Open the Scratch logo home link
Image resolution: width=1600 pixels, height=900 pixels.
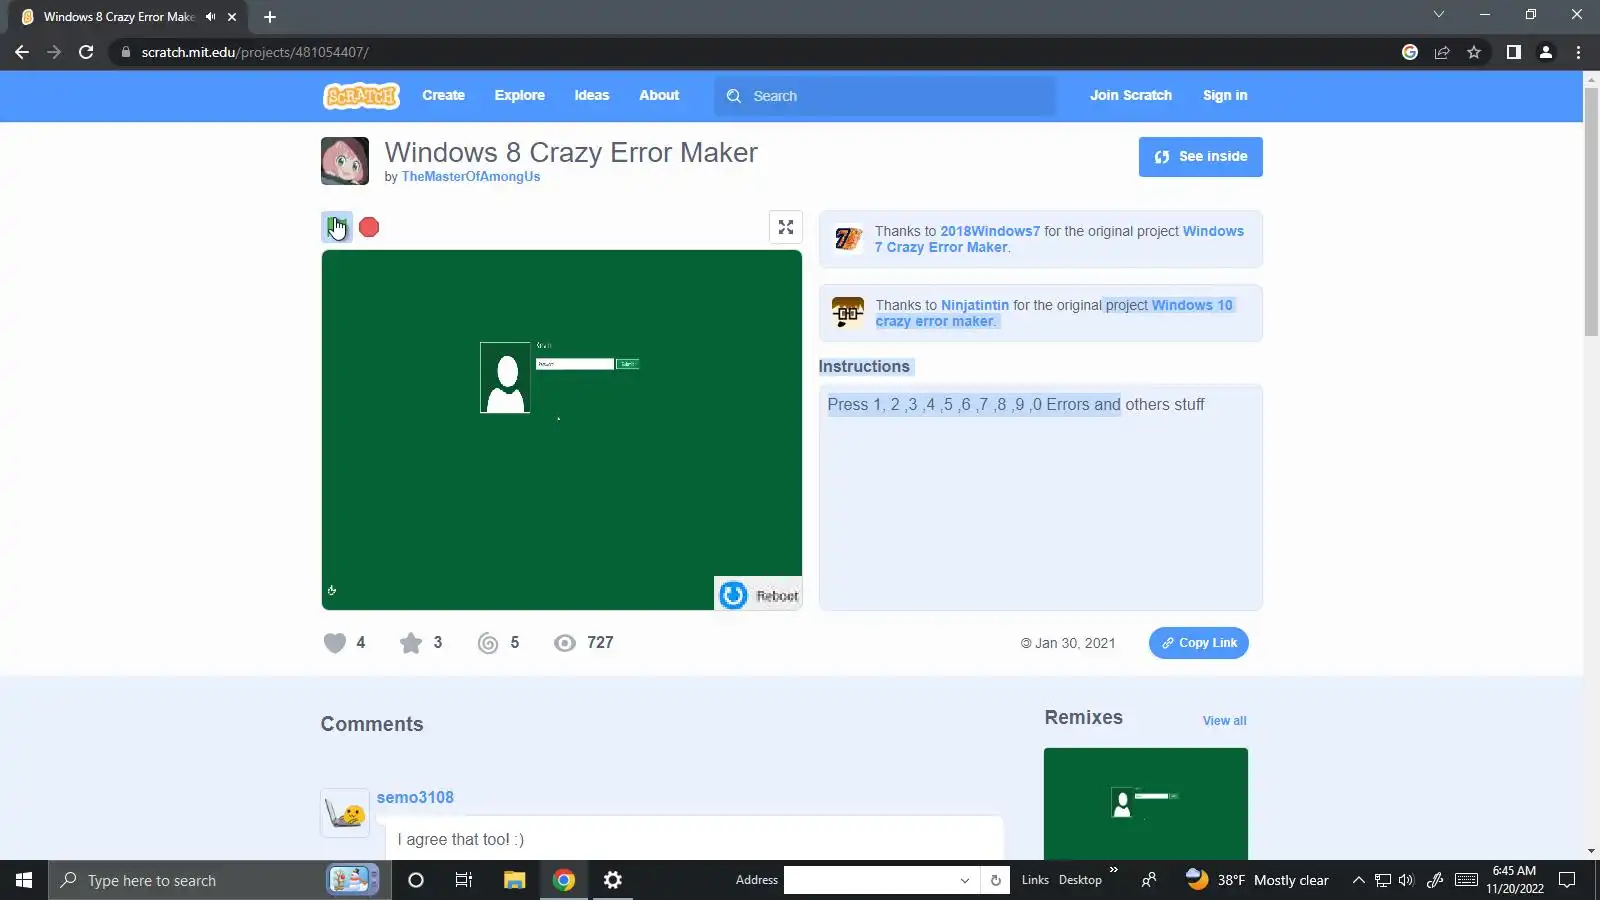pos(361,96)
